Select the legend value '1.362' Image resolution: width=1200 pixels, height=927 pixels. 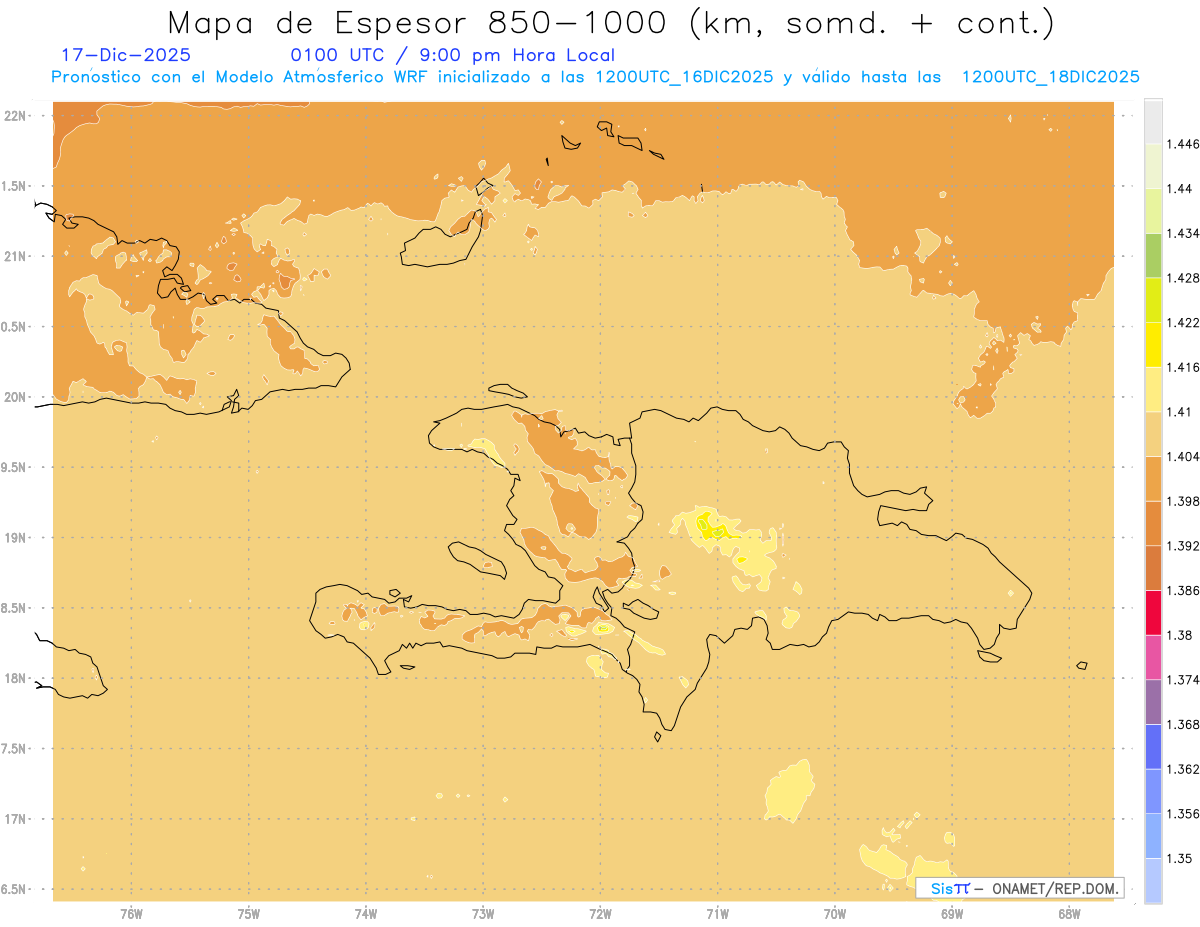point(1182,769)
